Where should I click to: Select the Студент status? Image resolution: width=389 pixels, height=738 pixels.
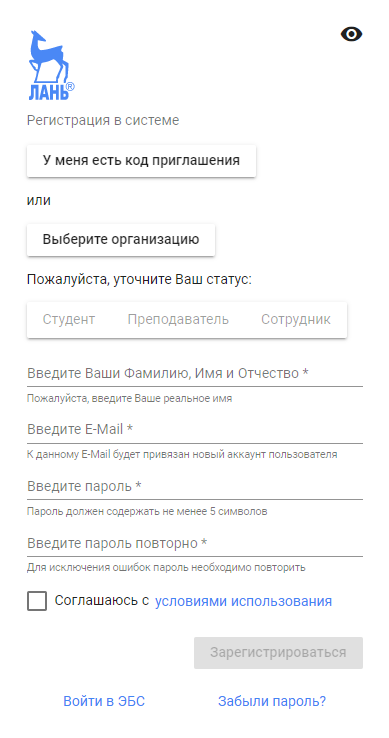coord(69,320)
